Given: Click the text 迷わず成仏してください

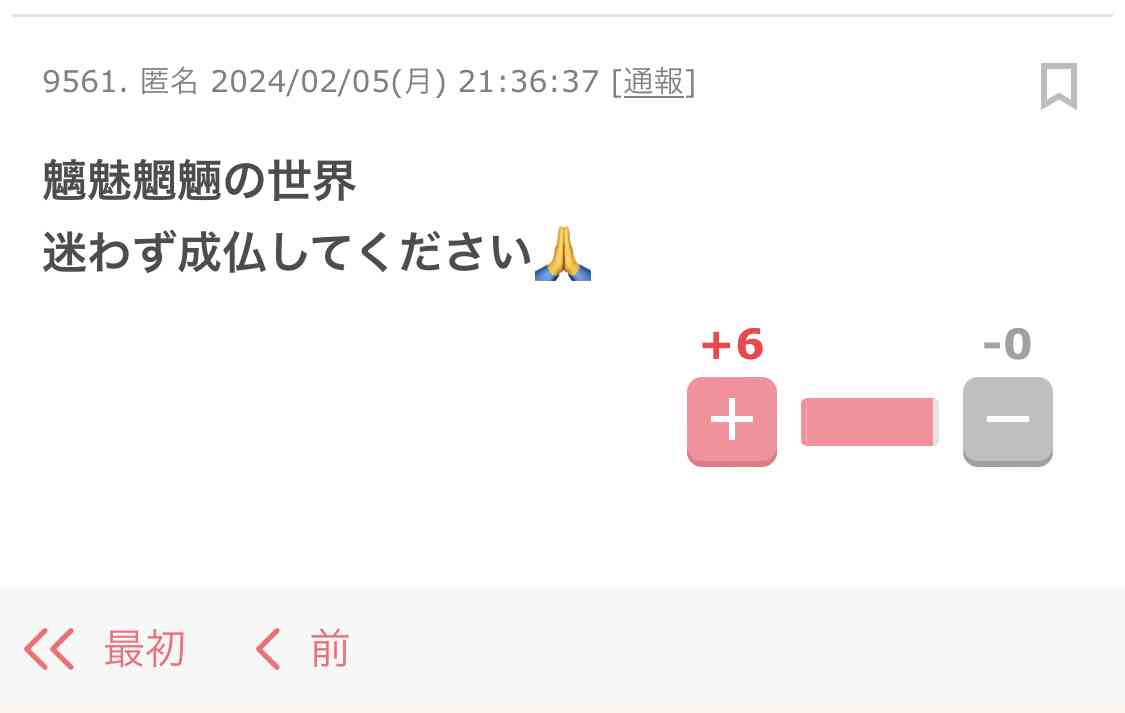Looking at the screenshot, I should [287, 252].
